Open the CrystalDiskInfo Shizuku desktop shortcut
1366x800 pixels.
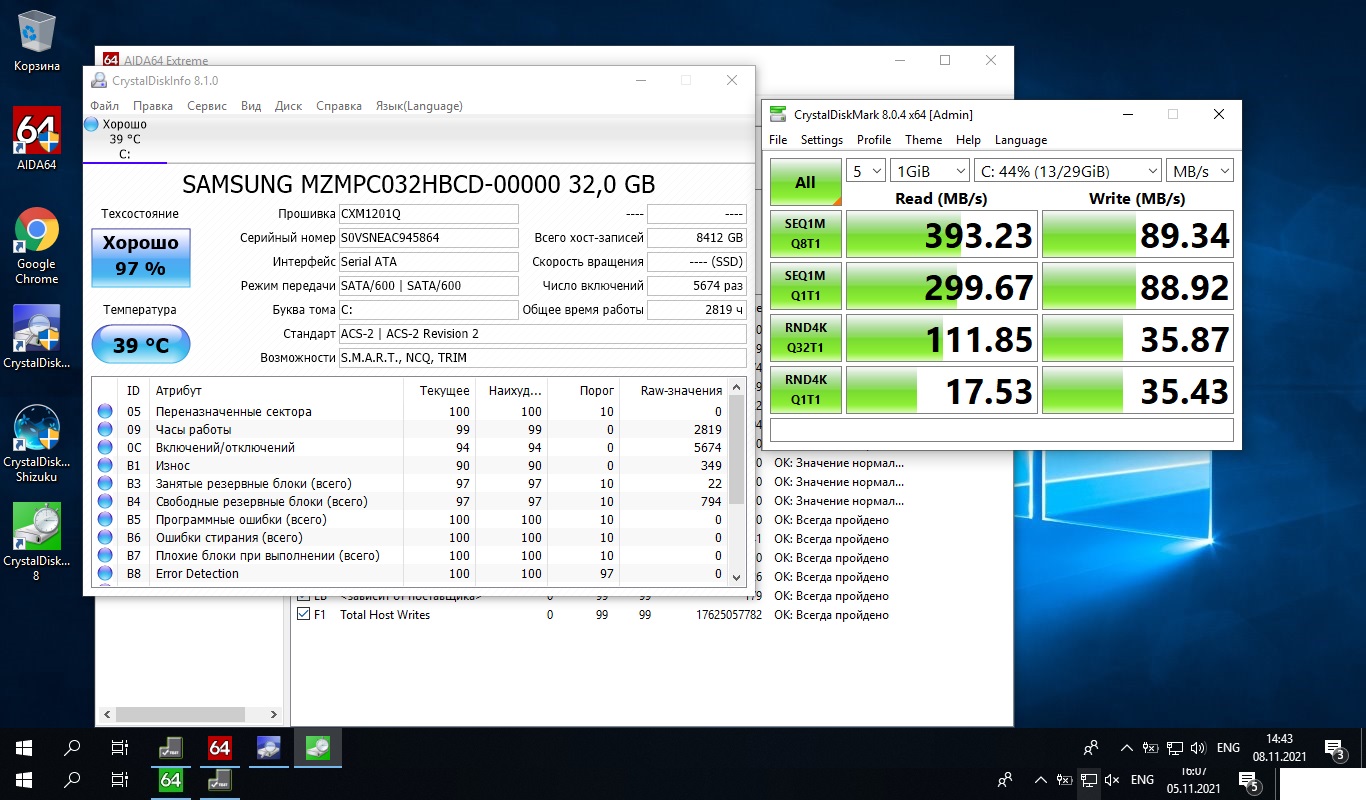[x=36, y=444]
